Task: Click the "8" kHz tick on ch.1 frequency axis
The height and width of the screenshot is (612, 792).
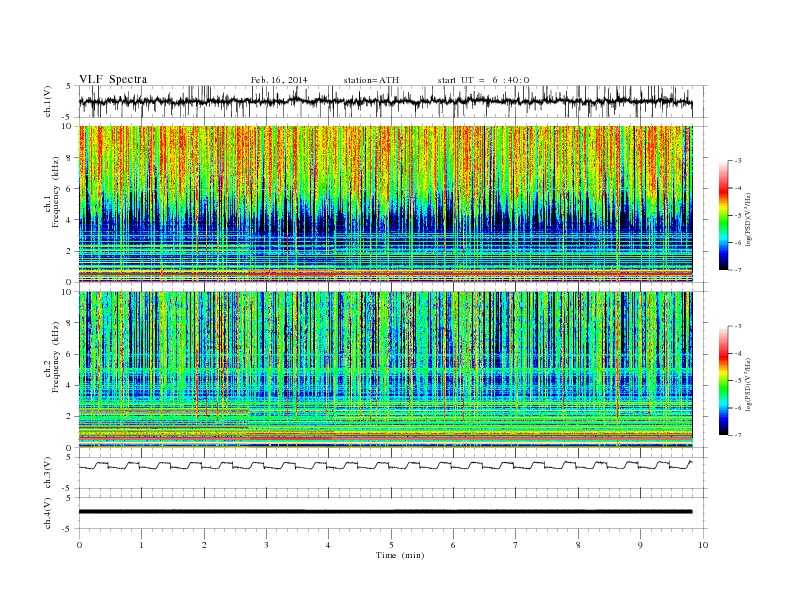Action: 70,158
